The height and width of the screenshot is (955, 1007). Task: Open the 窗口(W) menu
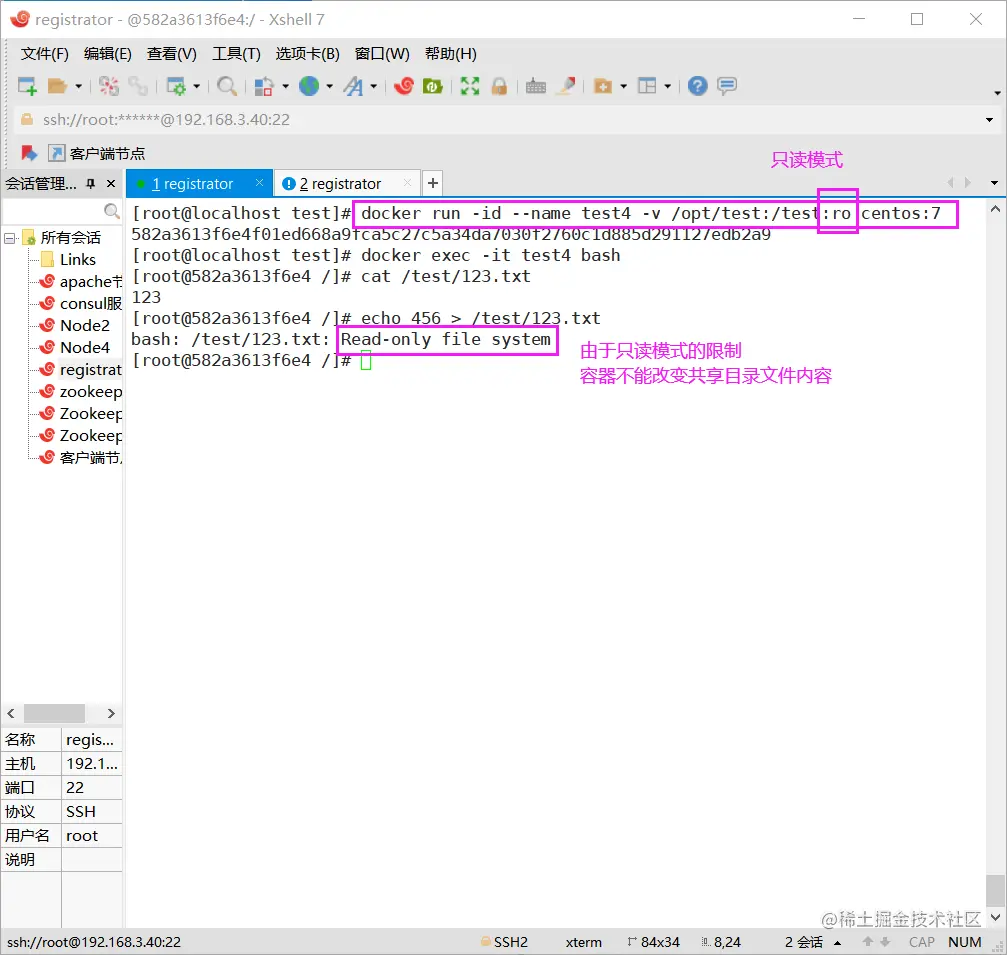382,54
